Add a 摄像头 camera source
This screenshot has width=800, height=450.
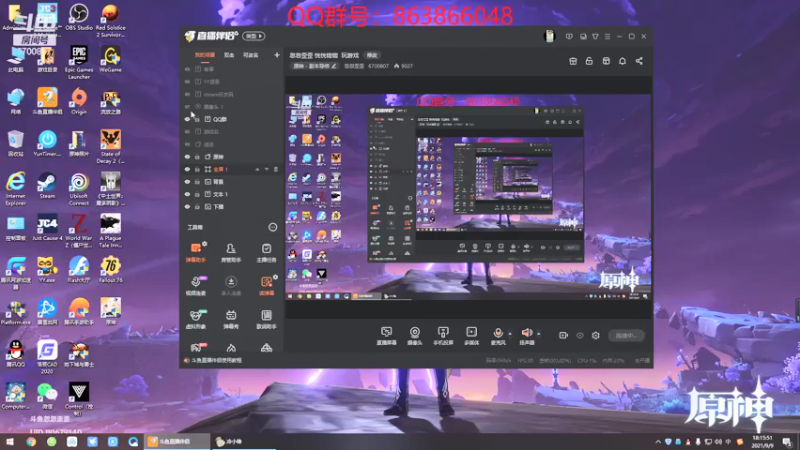(415, 336)
